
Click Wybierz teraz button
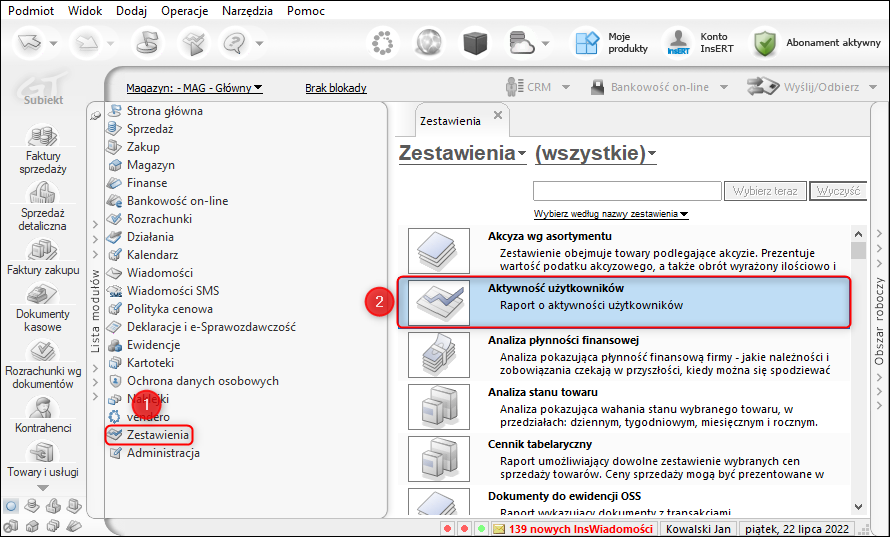(765, 191)
